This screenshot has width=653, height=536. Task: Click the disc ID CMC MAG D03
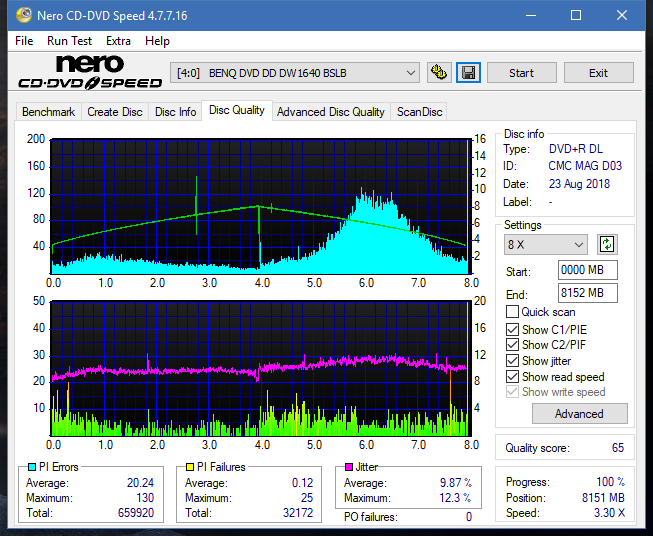(x=585, y=166)
